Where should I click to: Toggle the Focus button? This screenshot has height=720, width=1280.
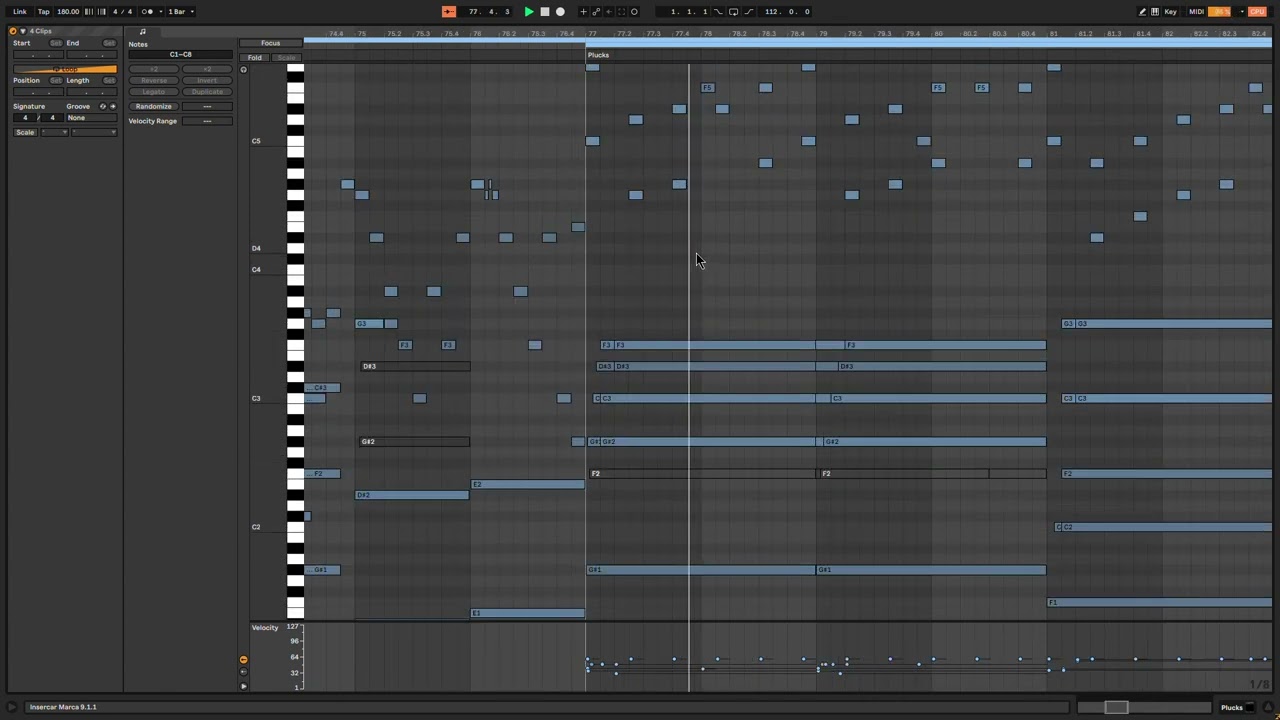click(271, 43)
